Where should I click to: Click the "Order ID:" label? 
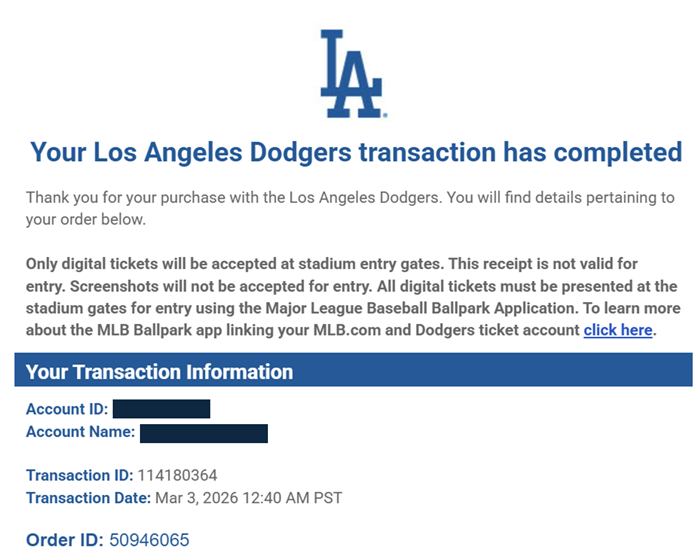coord(64,540)
